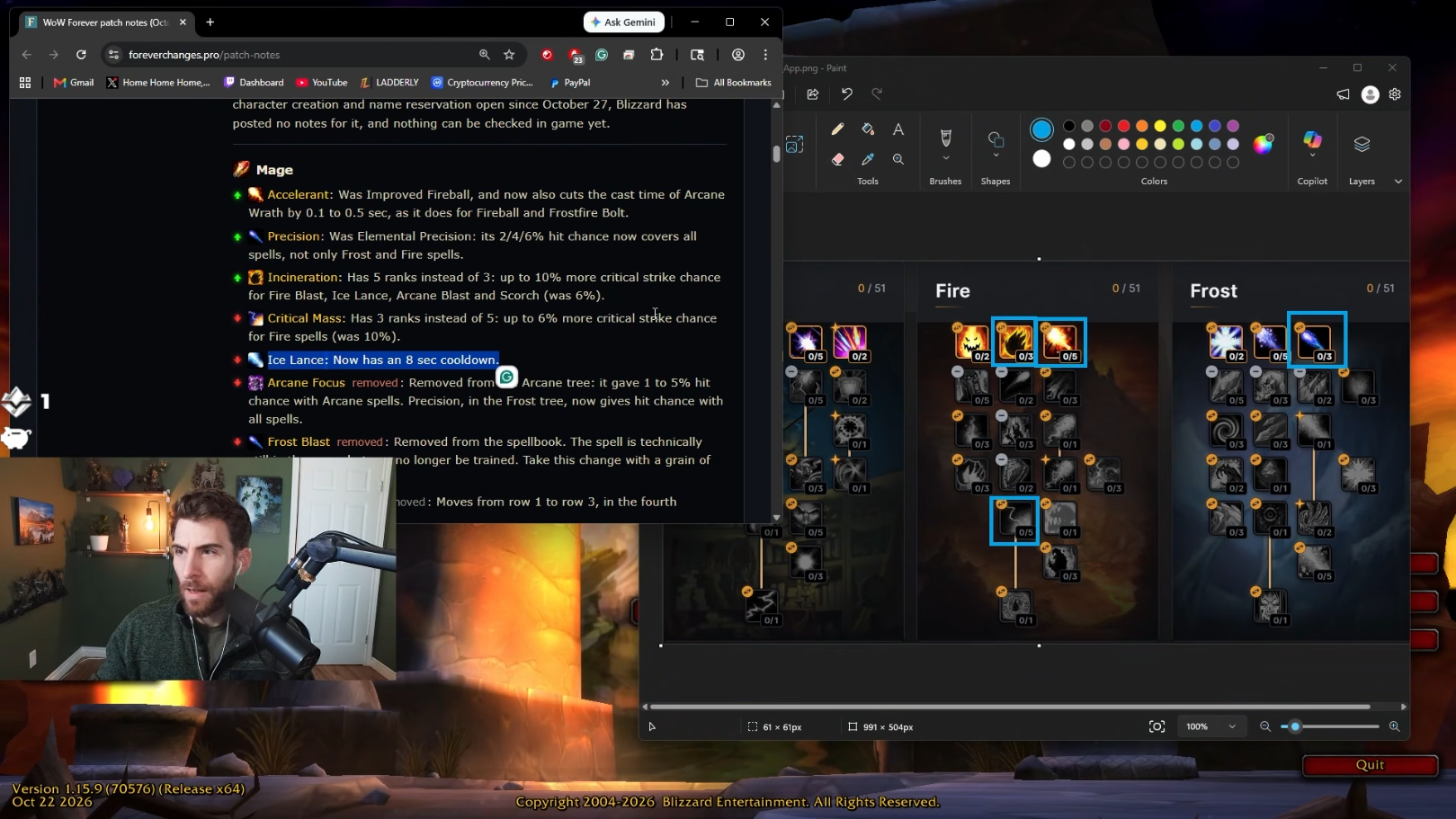Open the 100% zoom level dropdown in Paint

[1212, 726]
